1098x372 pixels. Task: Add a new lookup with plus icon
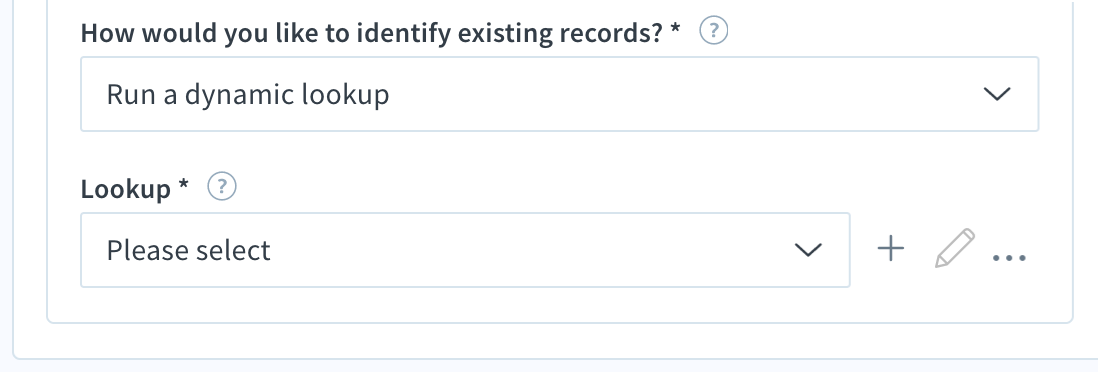coord(891,249)
